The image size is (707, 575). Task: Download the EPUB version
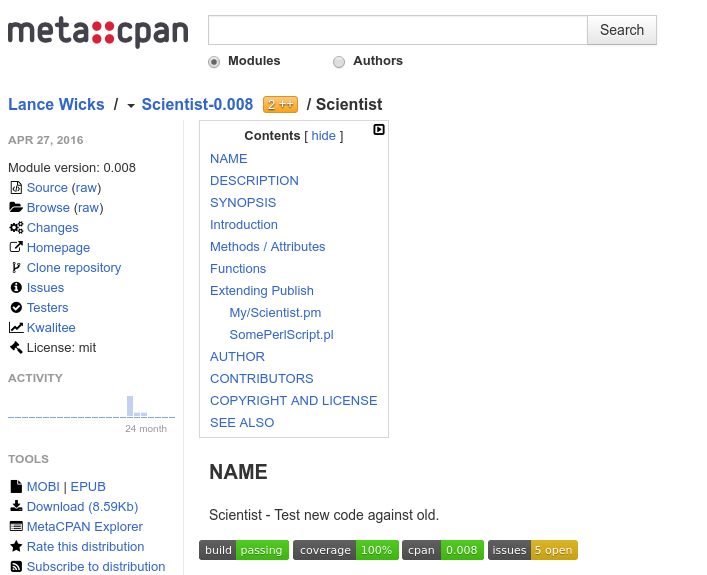click(88, 487)
